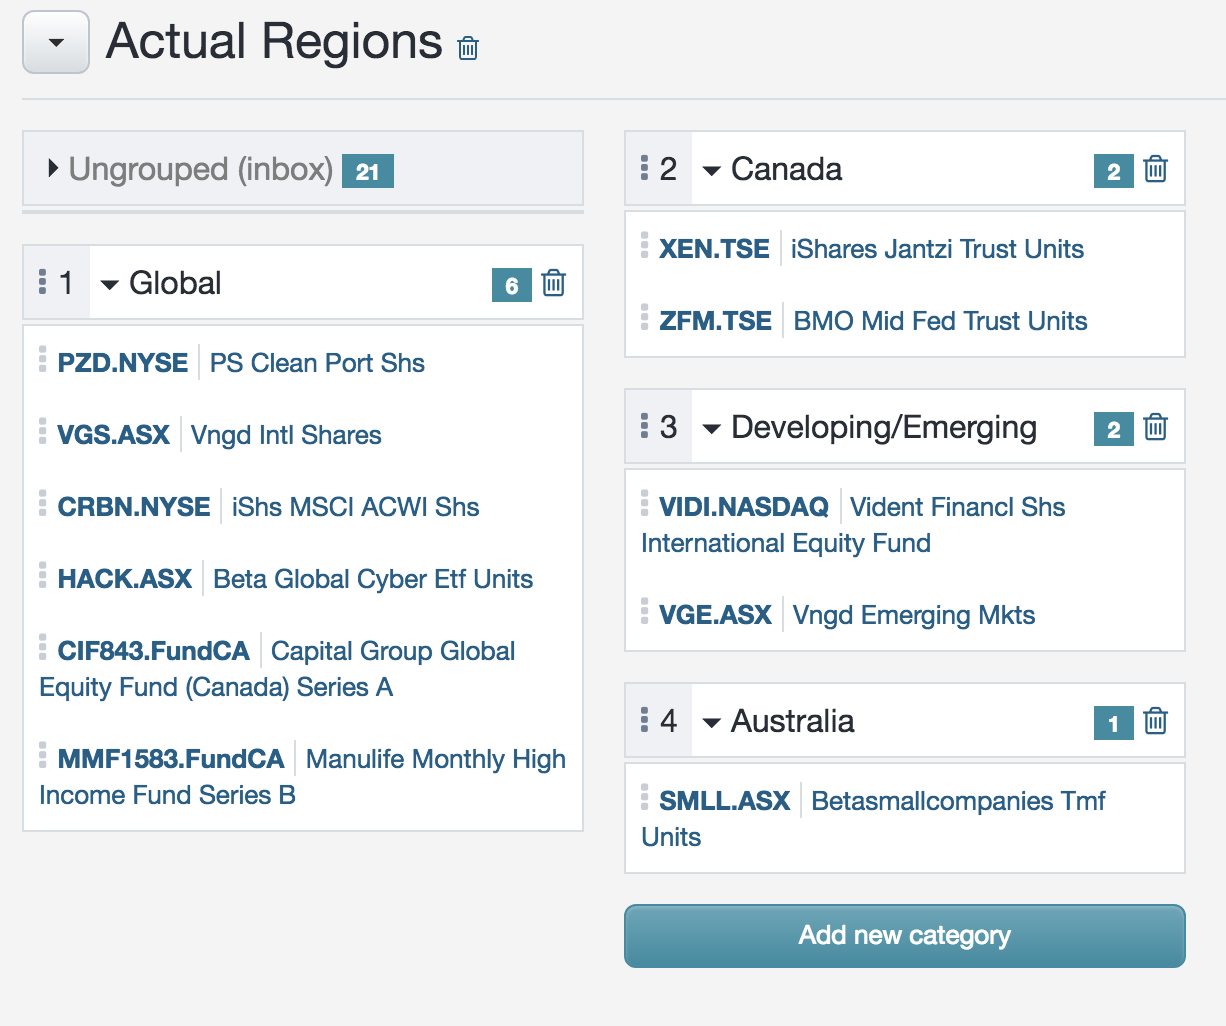
Task: Open the PZD.NYSE holding link
Action: 120,363
